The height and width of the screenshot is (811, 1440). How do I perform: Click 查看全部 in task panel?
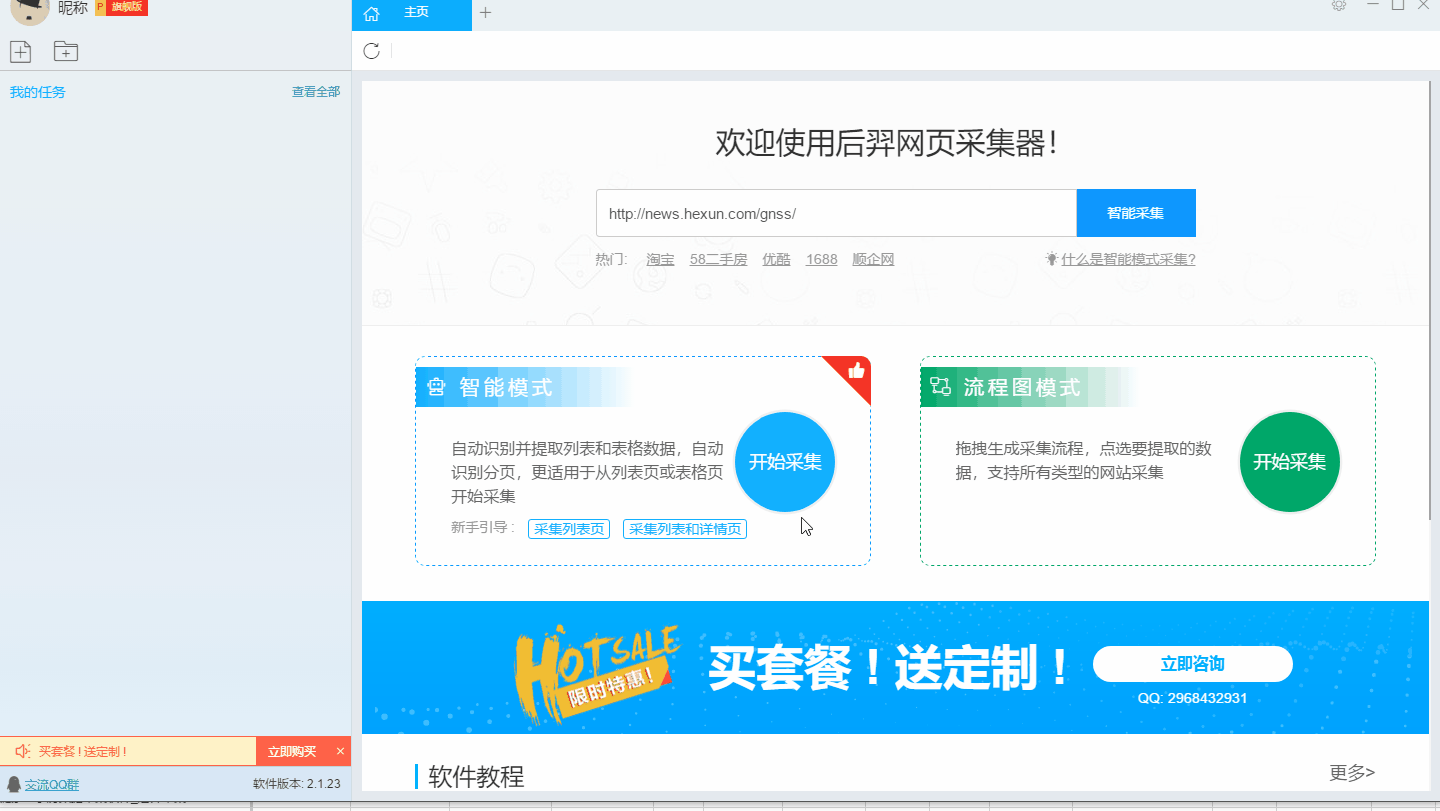(316, 92)
